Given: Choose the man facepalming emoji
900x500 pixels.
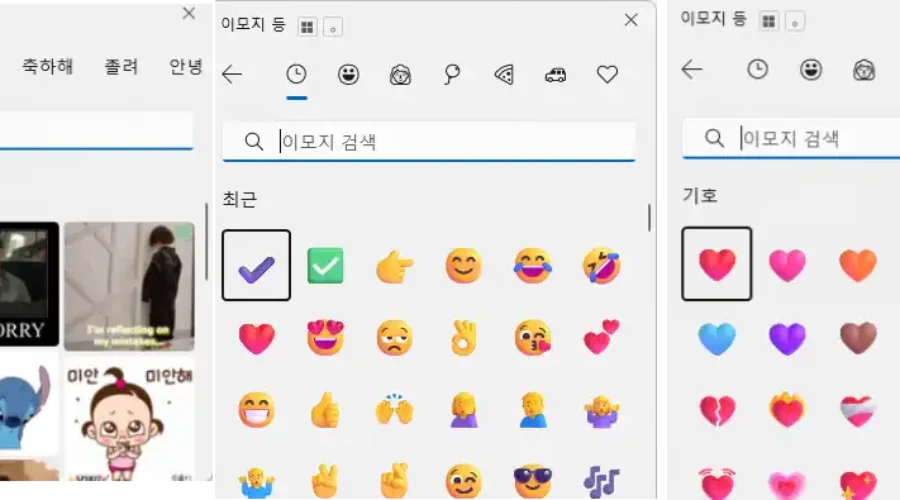Looking at the screenshot, I should coord(533,410).
